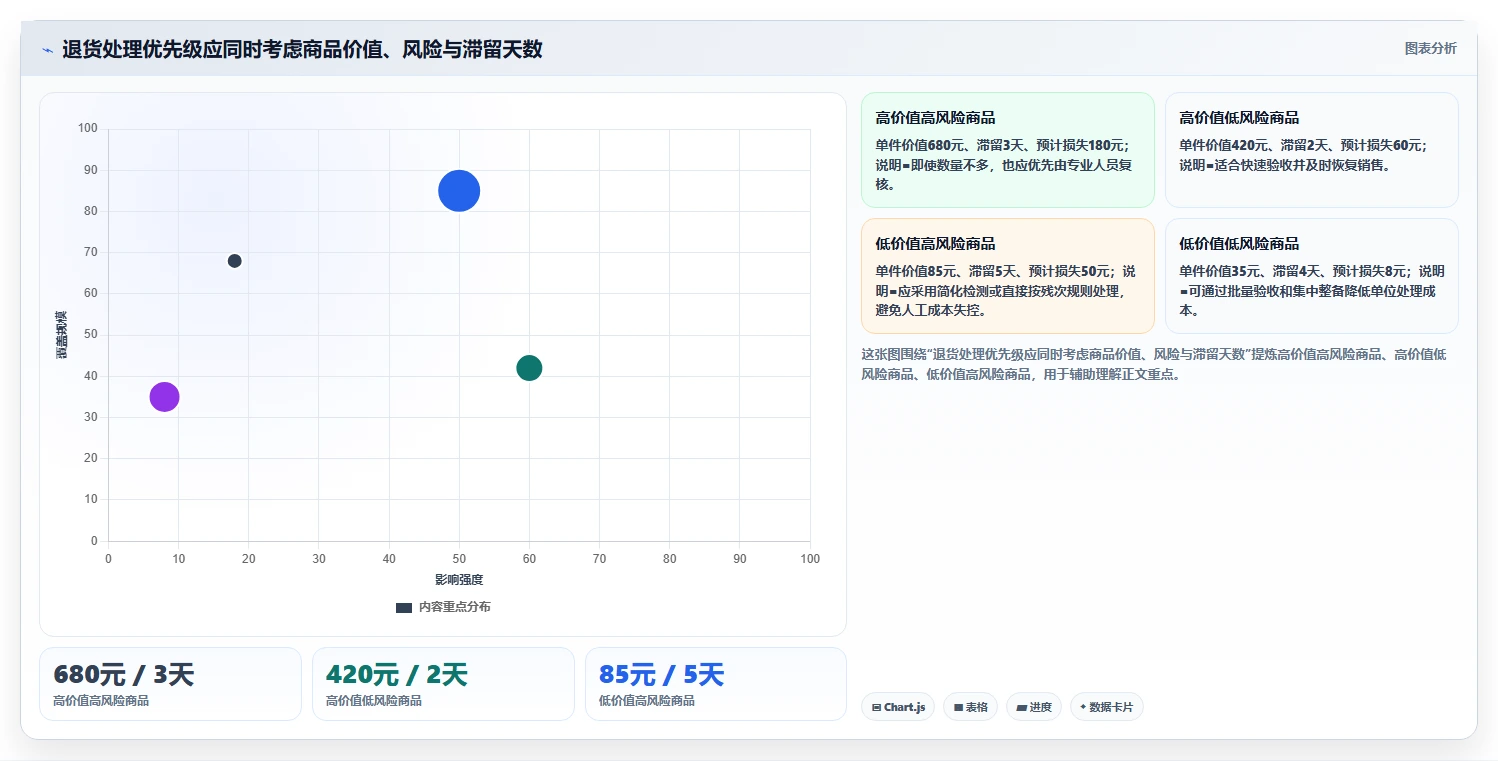Click the 影响强度 x-axis title
Viewport: 1498px width, 761px height.
459,580
